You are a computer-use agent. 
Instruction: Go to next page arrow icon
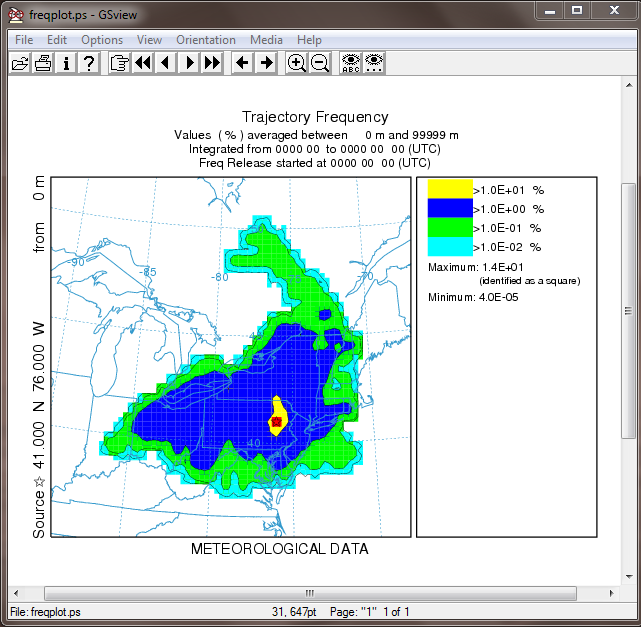pyautogui.click(x=189, y=63)
